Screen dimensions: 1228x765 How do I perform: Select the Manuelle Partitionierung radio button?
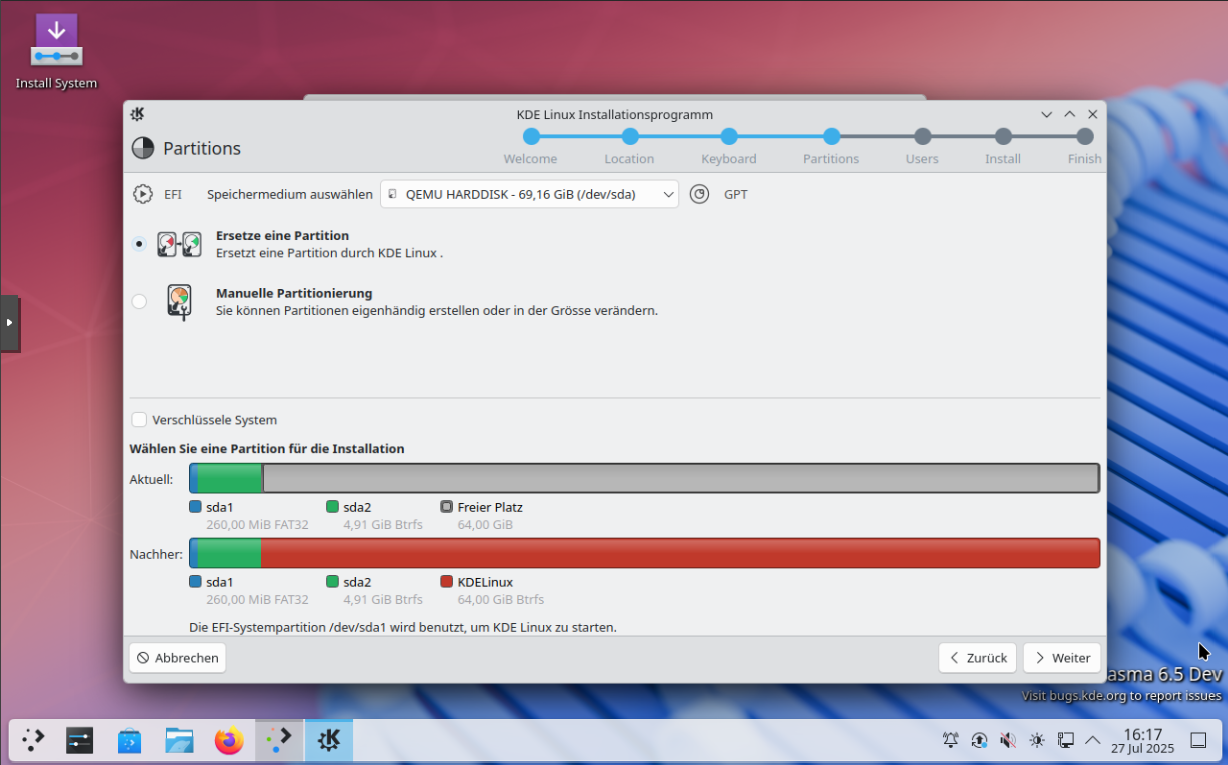[139, 301]
